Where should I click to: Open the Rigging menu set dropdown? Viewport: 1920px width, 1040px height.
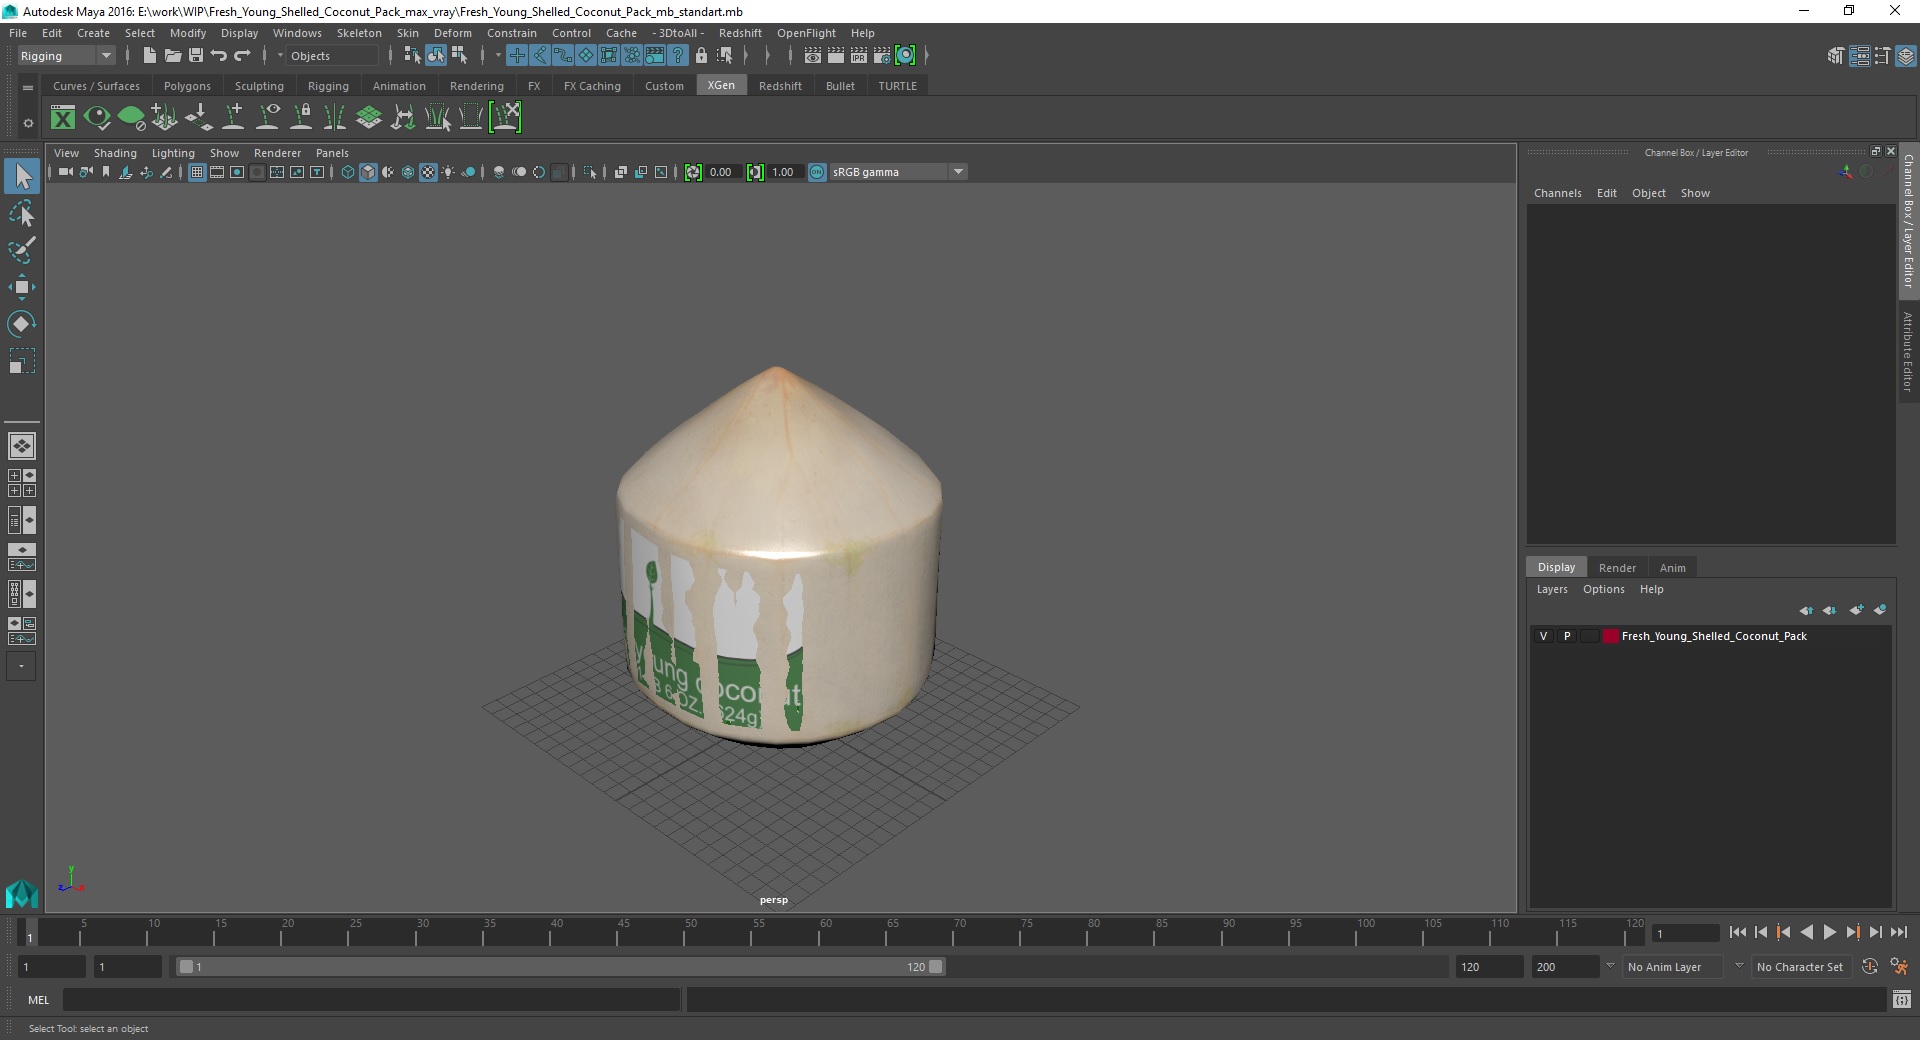pyautogui.click(x=66, y=56)
